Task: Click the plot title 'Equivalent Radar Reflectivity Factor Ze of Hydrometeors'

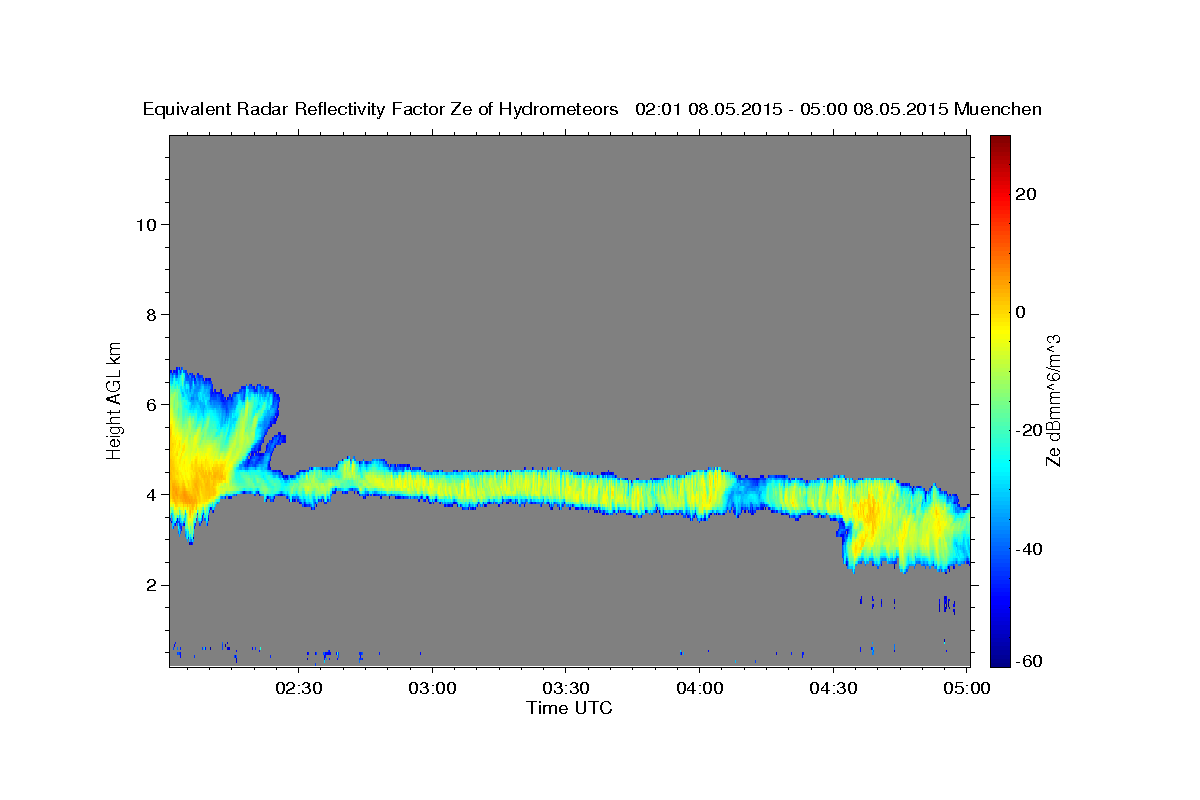Action: pos(381,109)
